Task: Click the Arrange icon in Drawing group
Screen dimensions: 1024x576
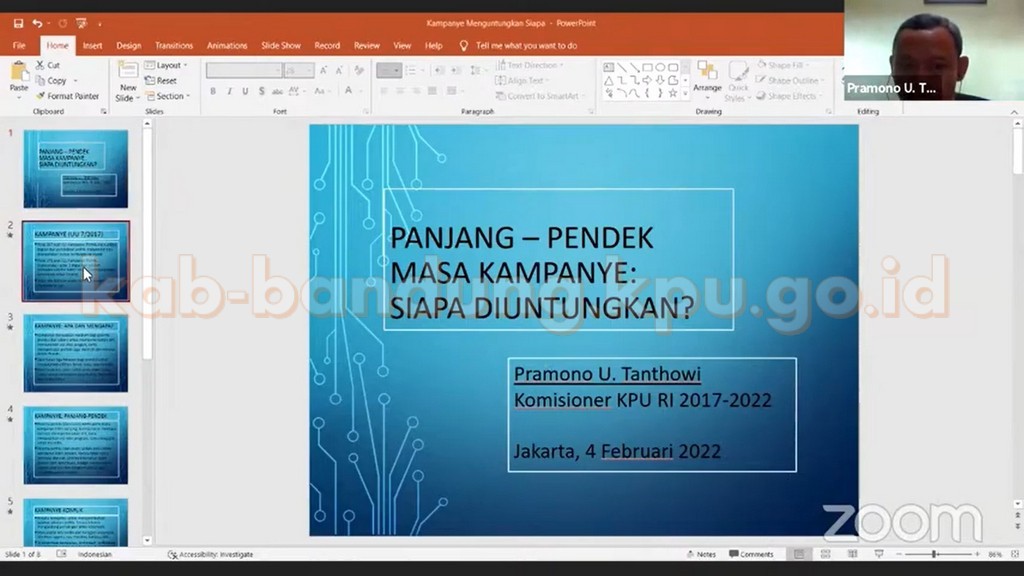Action: point(707,77)
